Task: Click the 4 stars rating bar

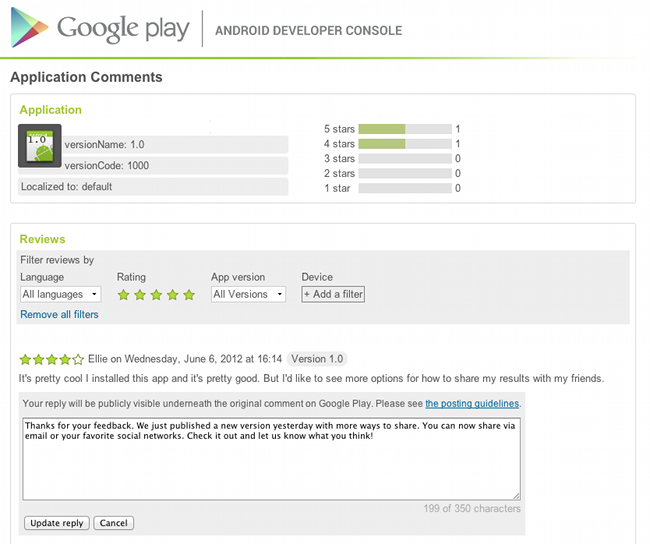Action: 404,144
